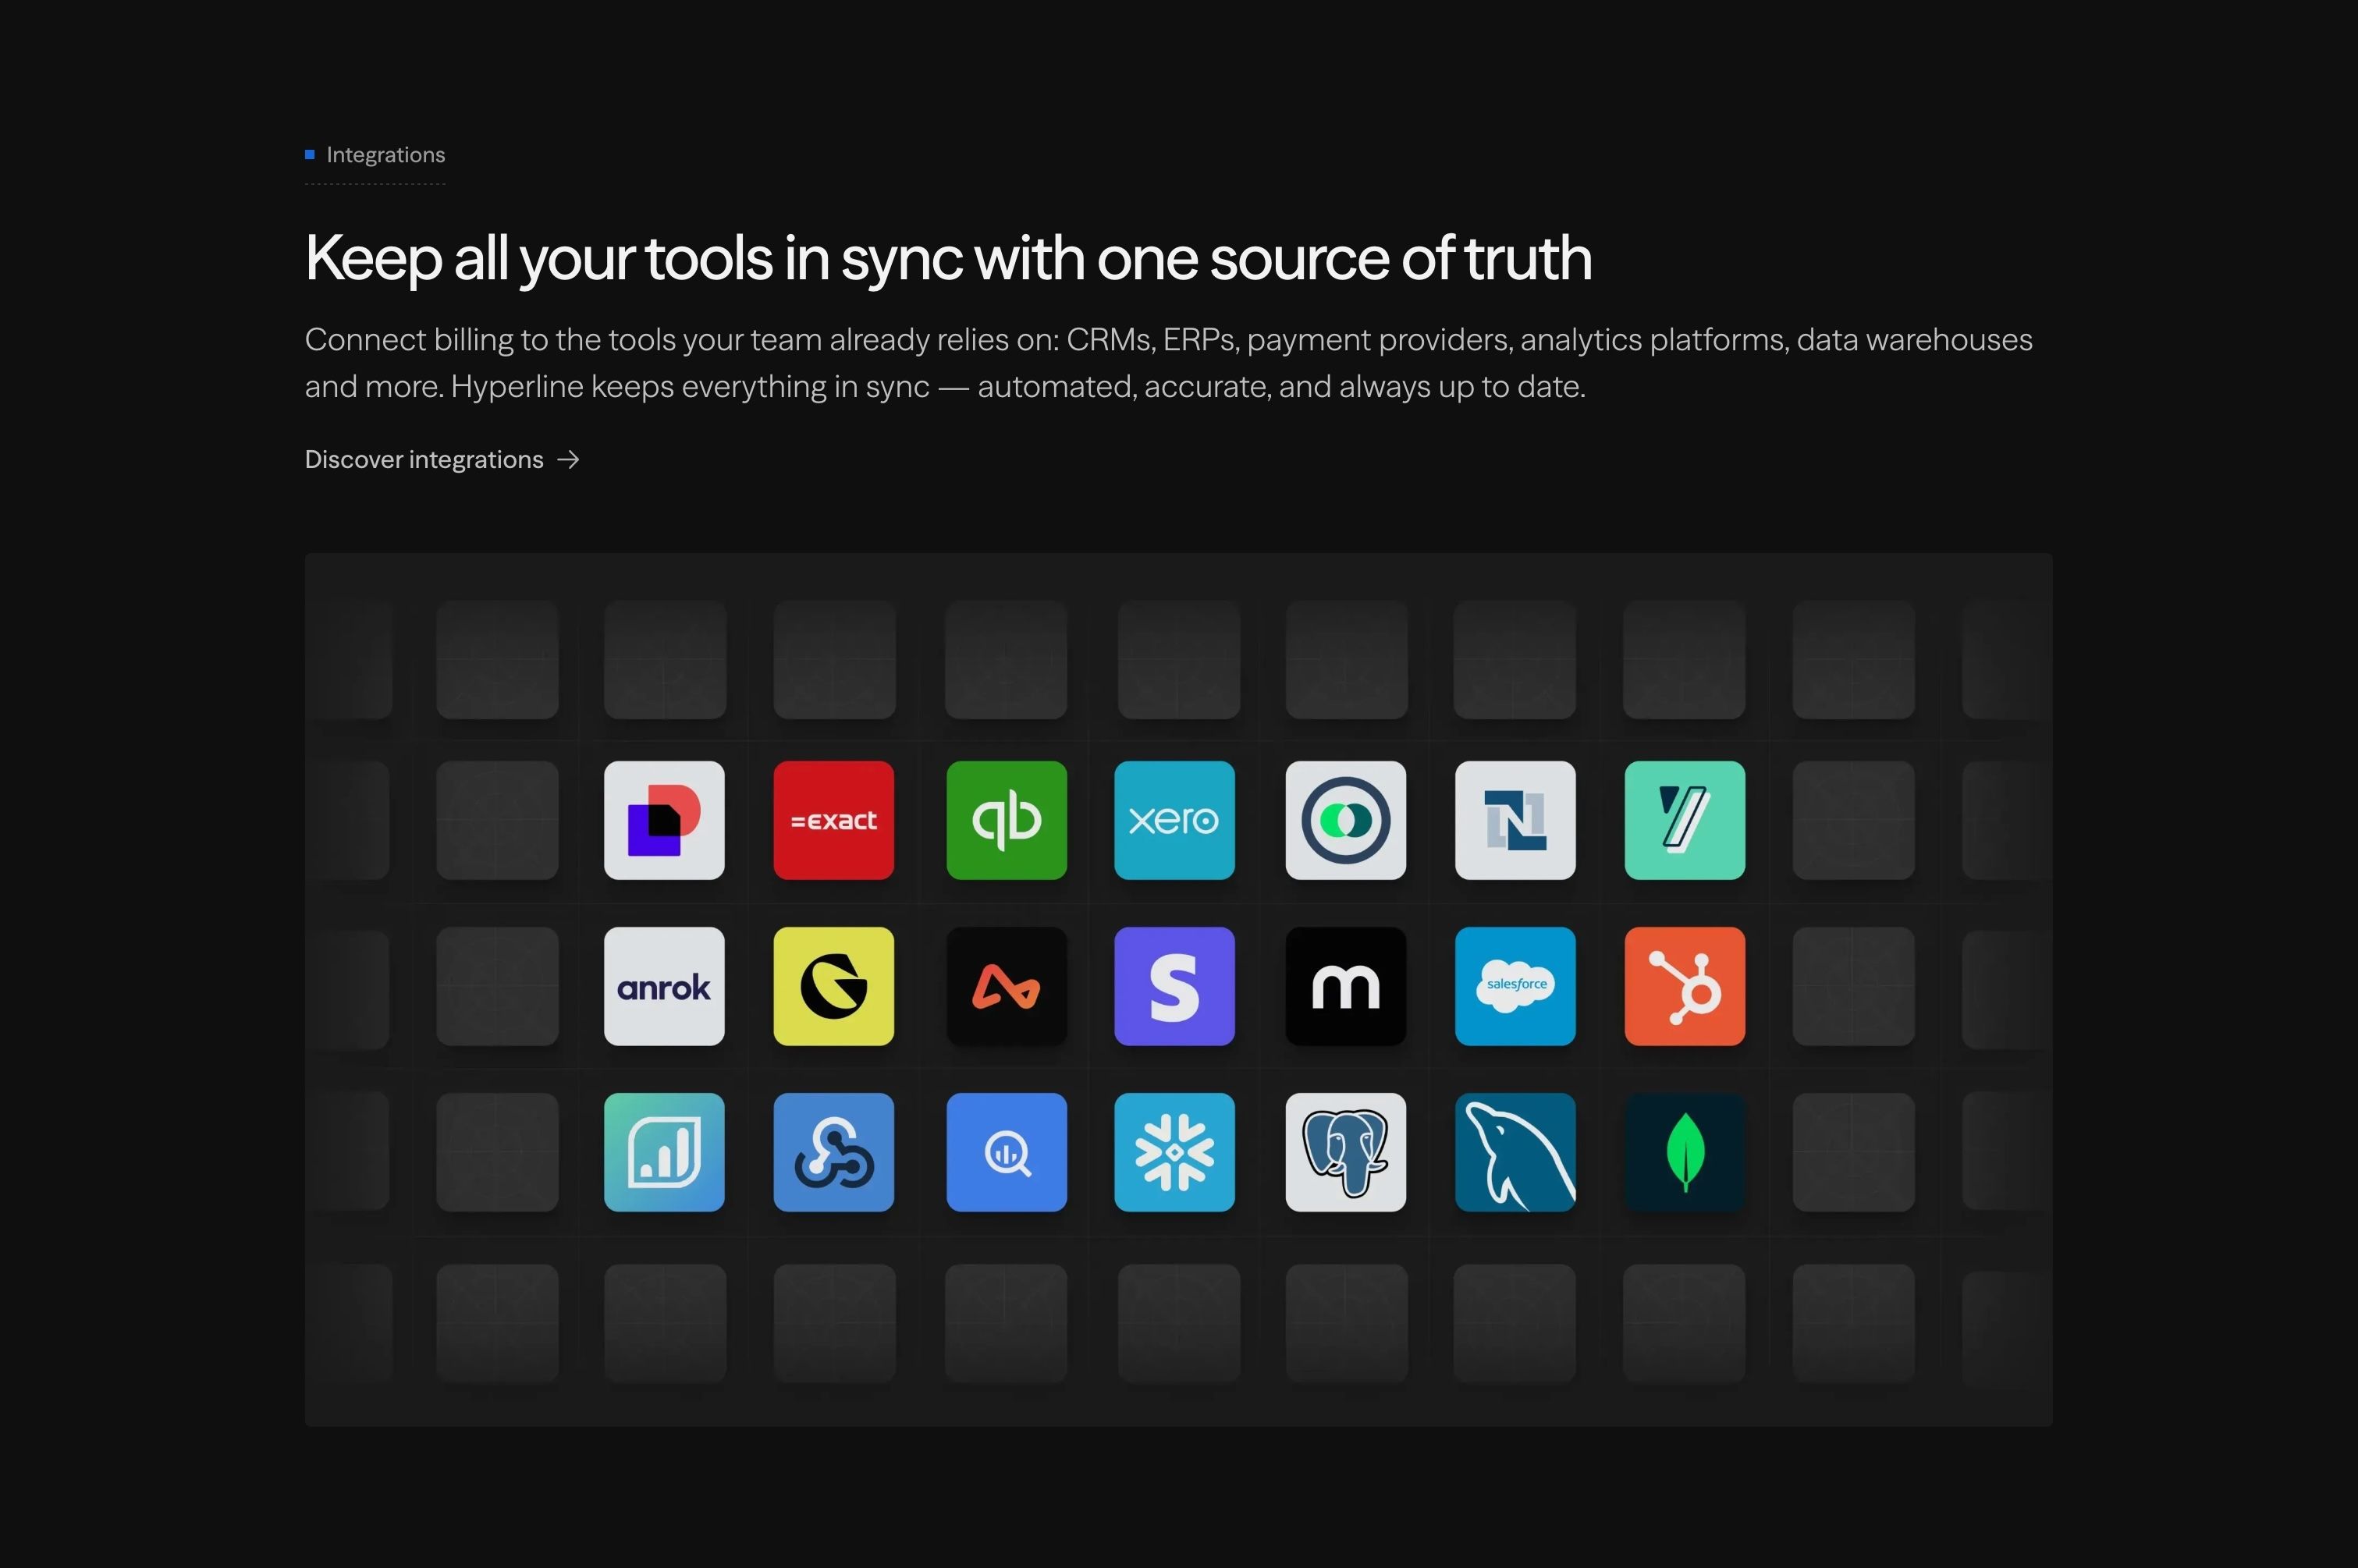
Task: Select the red Exact integration icon
Action: point(834,820)
